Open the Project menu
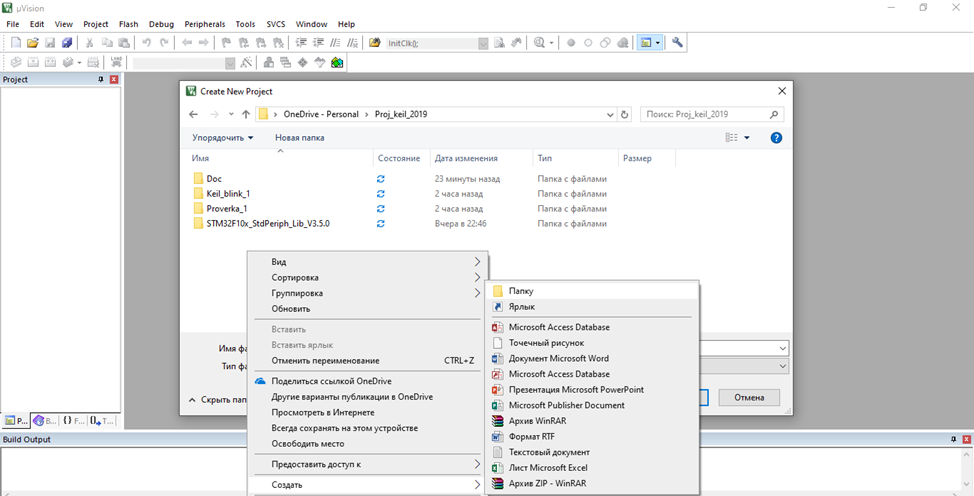 pos(96,24)
